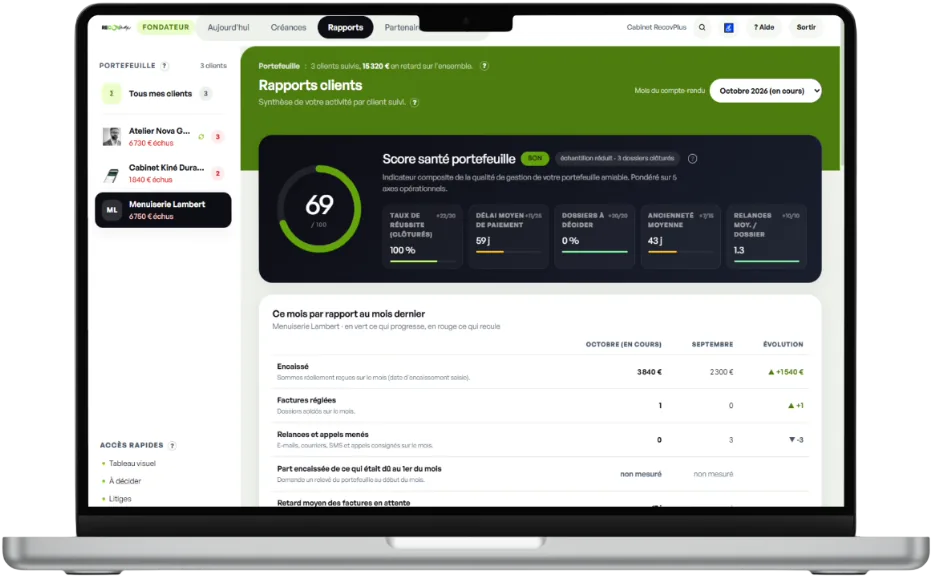Screen dimensions: 931x577
Task: Select the Rapports tab
Action: [x=345, y=27]
